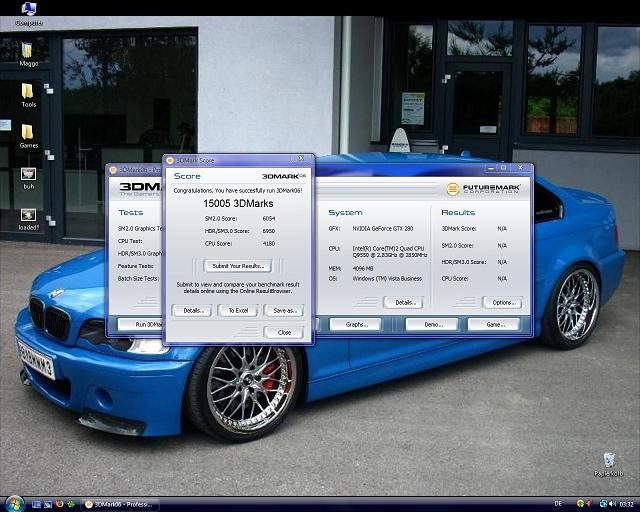Click the Feature Tests label
The width and height of the screenshot is (640, 512).
136,266
